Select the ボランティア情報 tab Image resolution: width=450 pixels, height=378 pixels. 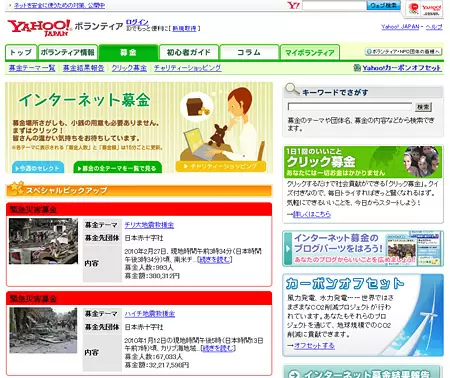point(68,52)
